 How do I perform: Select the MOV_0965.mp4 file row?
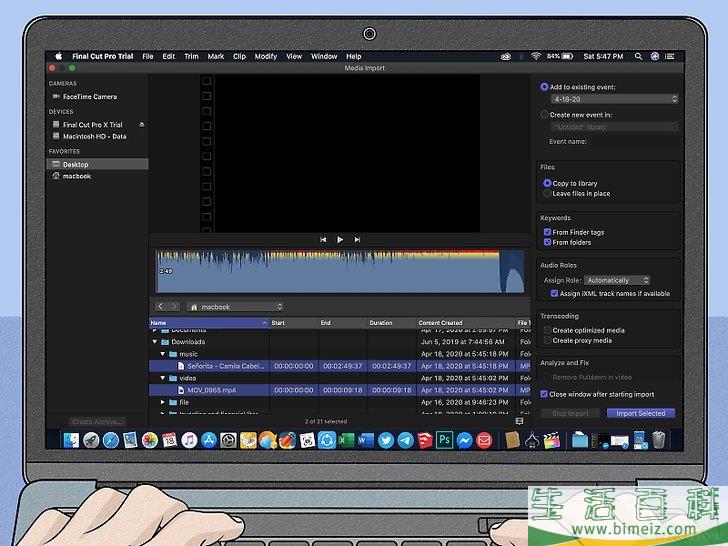coord(339,390)
